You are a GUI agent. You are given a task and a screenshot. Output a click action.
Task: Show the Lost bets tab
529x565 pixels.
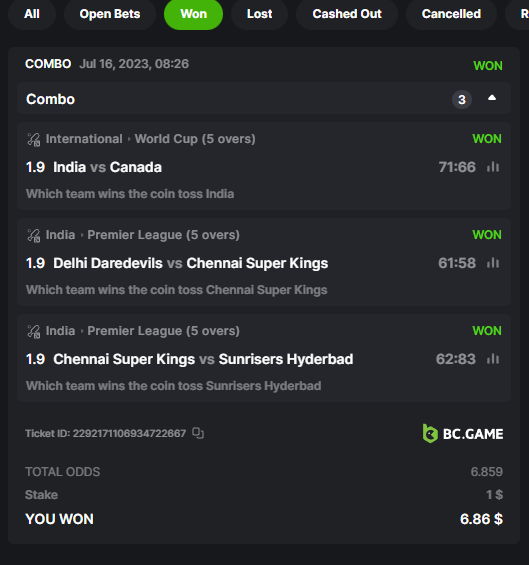(259, 14)
